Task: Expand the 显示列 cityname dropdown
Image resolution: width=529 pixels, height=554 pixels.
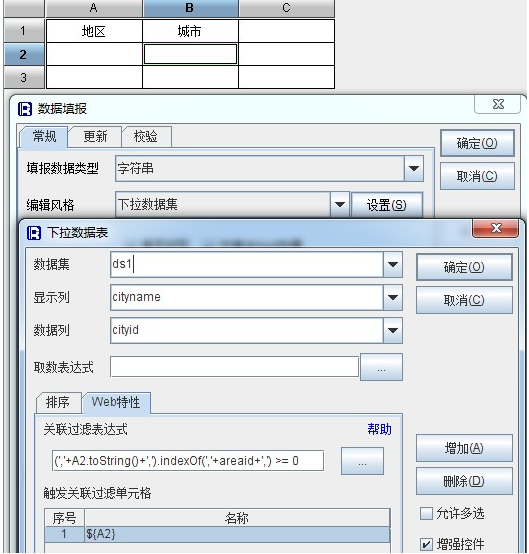Action: tap(393, 297)
